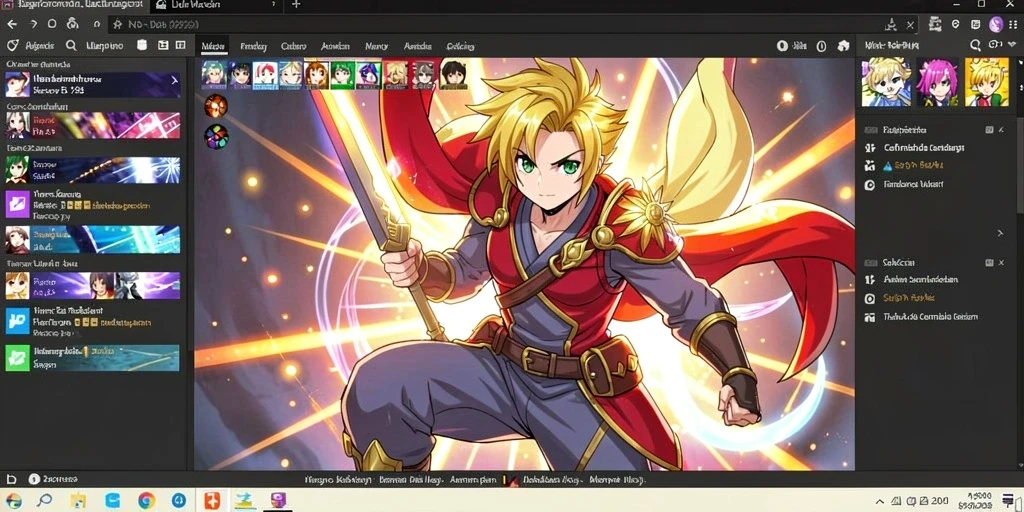Select the first underlined tab above artwork
Viewport: 1024px width, 512px height.
pos(214,46)
